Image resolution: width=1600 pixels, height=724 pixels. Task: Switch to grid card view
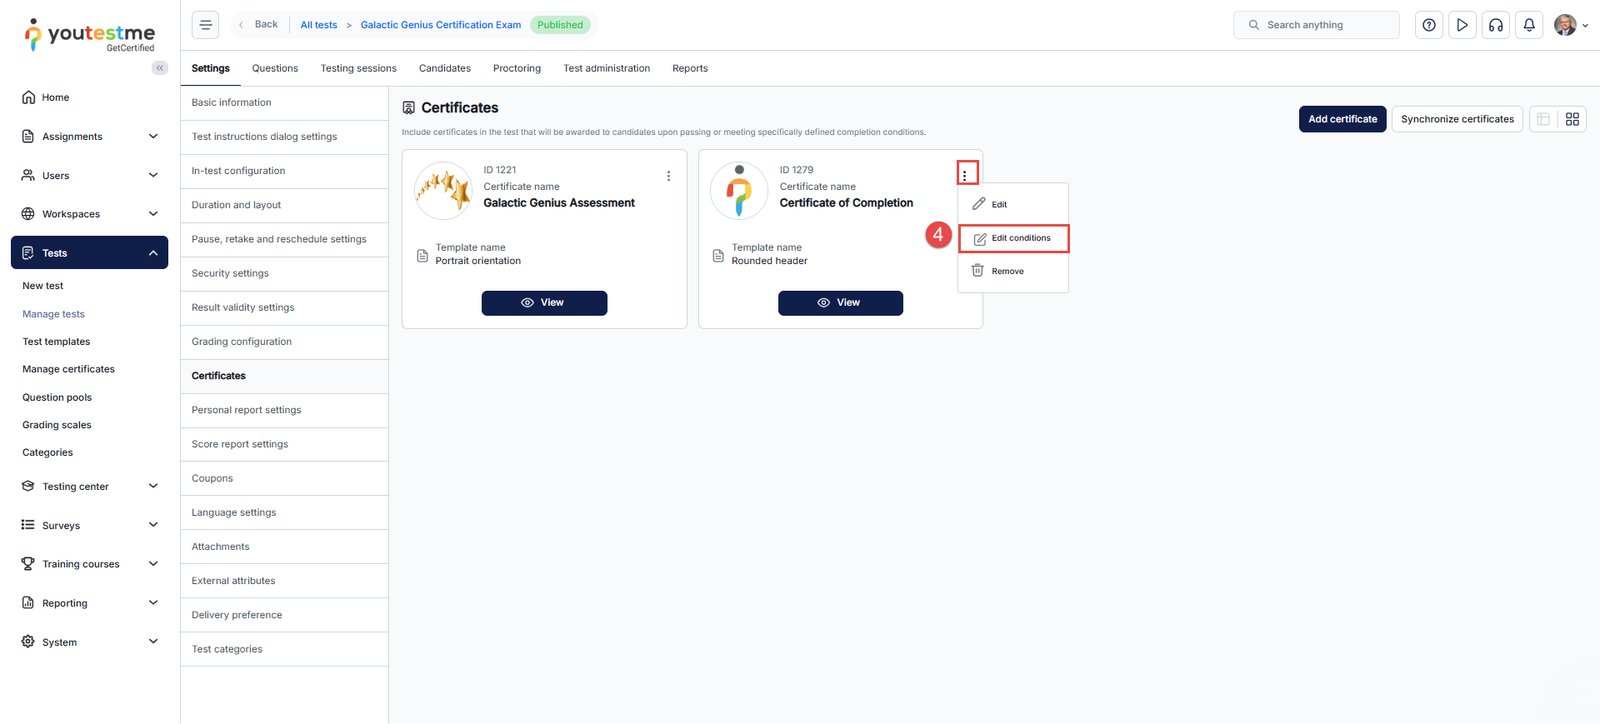(x=1572, y=119)
